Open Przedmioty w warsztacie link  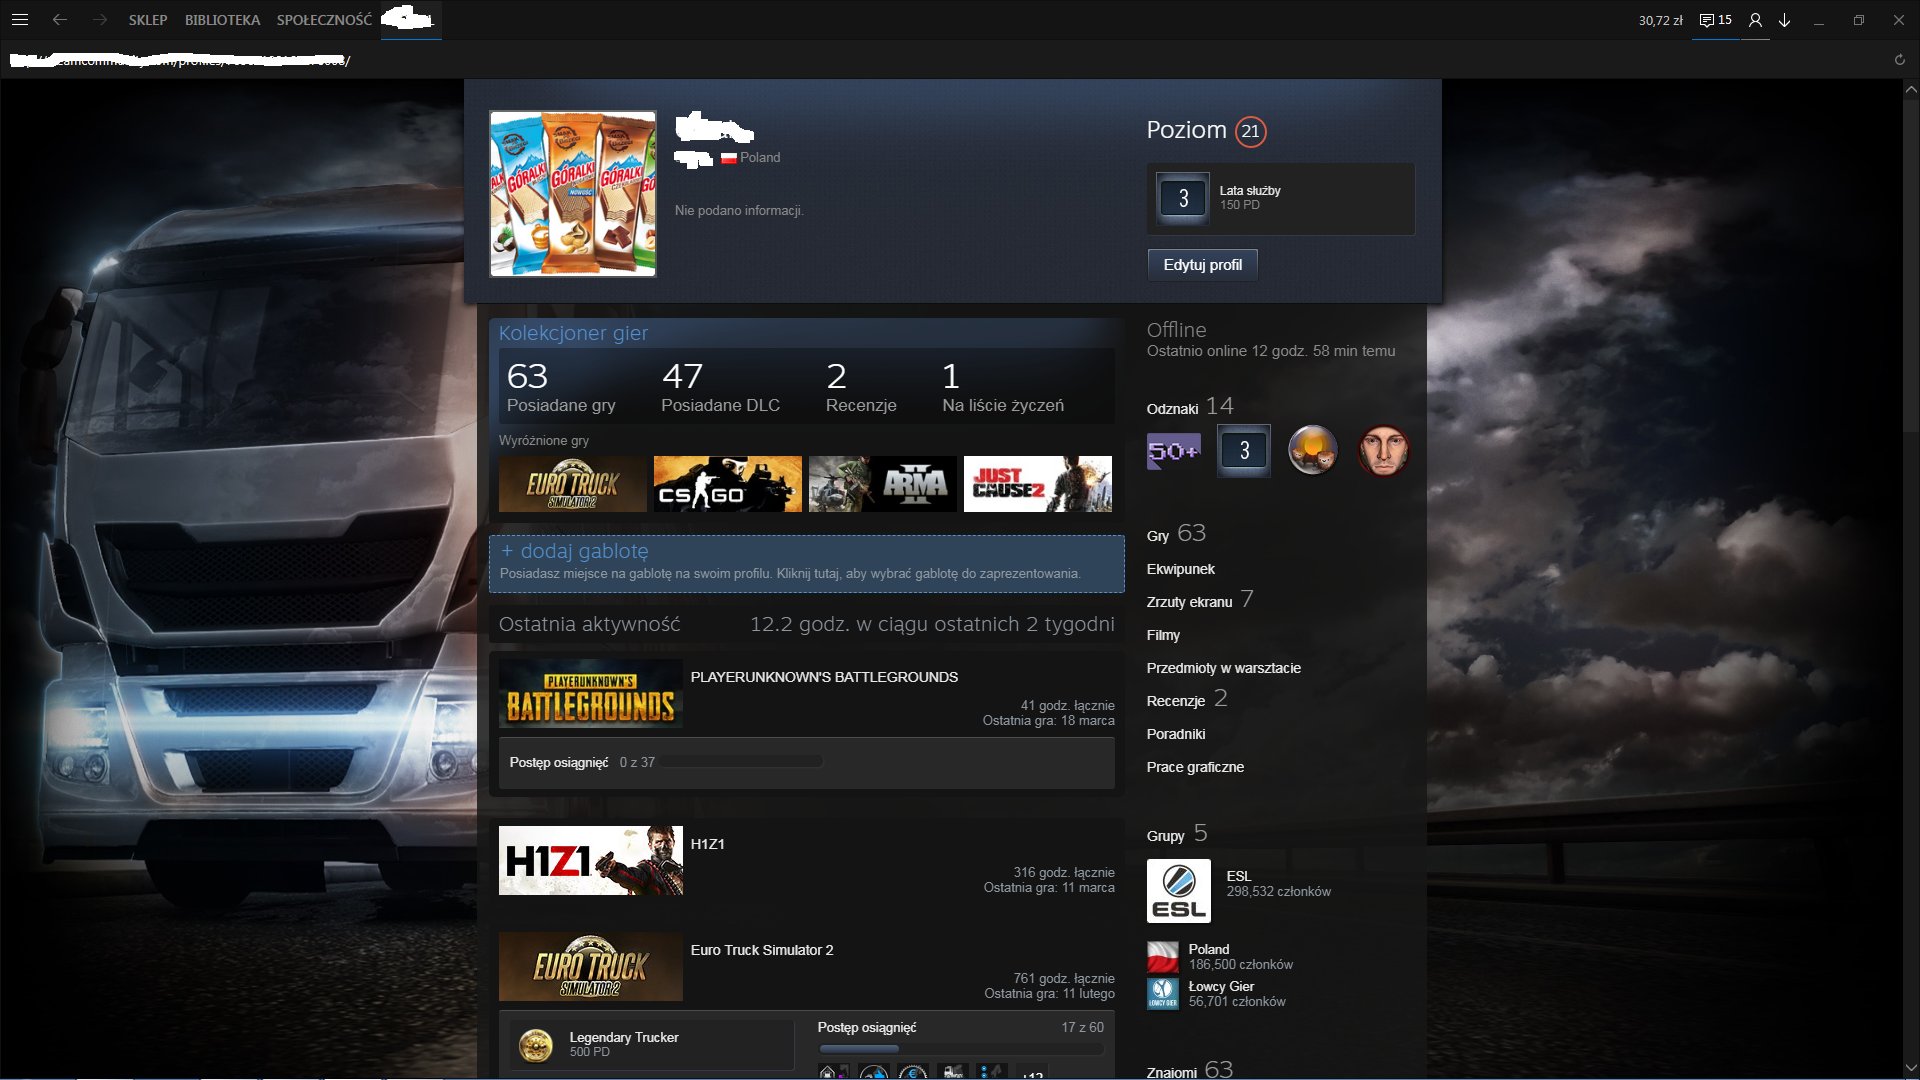pyautogui.click(x=1223, y=668)
